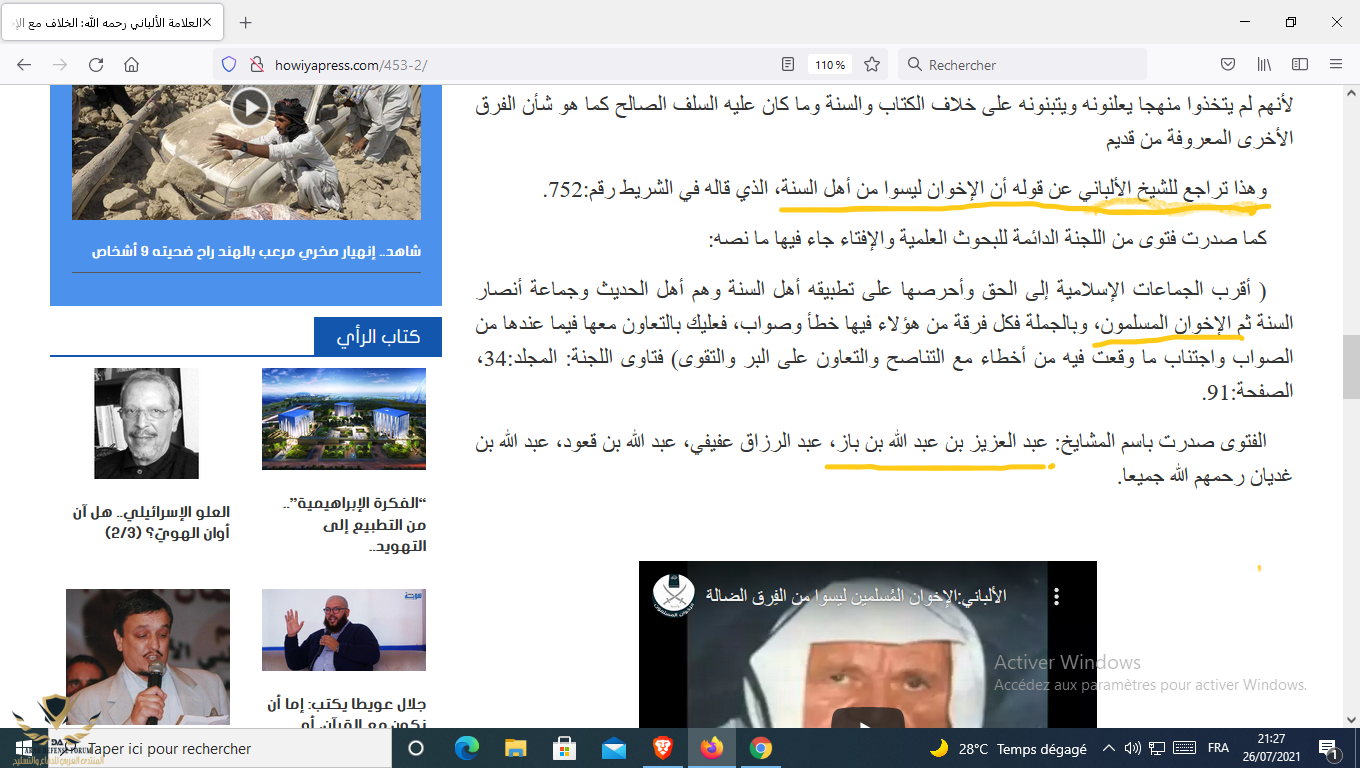The image size is (1360, 768).
Task: Open YouTube video more options menu
Action: click(1056, 597)
